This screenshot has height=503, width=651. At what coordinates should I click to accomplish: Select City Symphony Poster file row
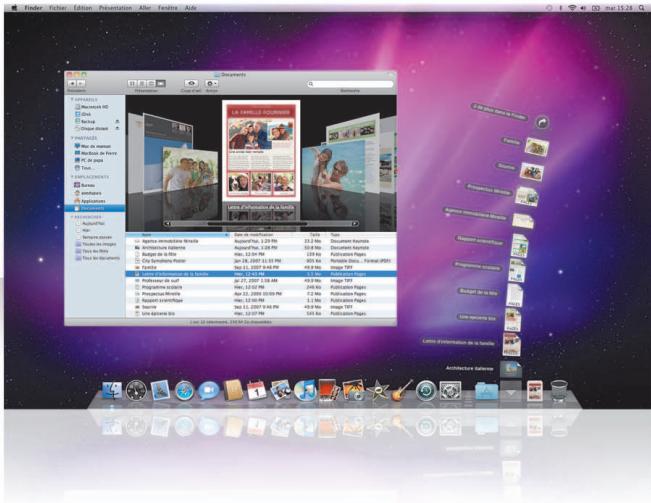point(261,261)
